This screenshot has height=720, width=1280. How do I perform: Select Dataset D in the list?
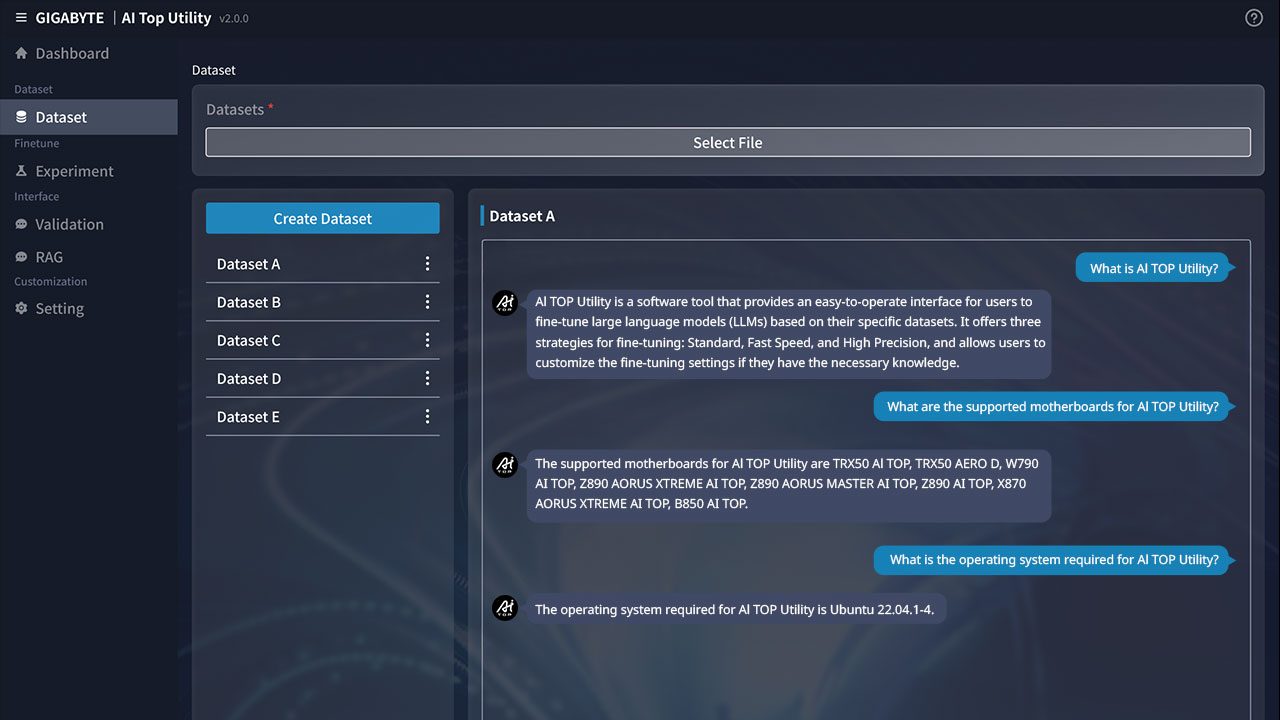pyautogui.click(x=322, y=378)
